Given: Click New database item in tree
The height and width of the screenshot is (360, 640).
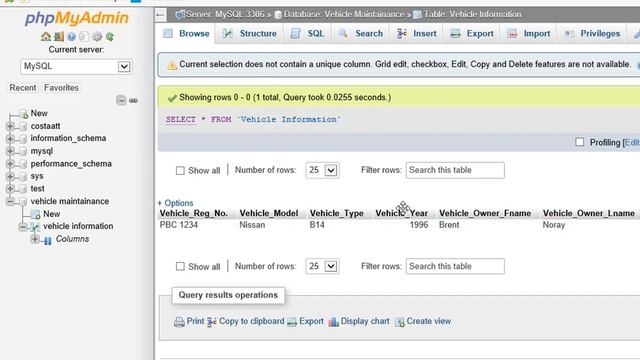Looking at the screenshot, I should click(x=39, y=113).
